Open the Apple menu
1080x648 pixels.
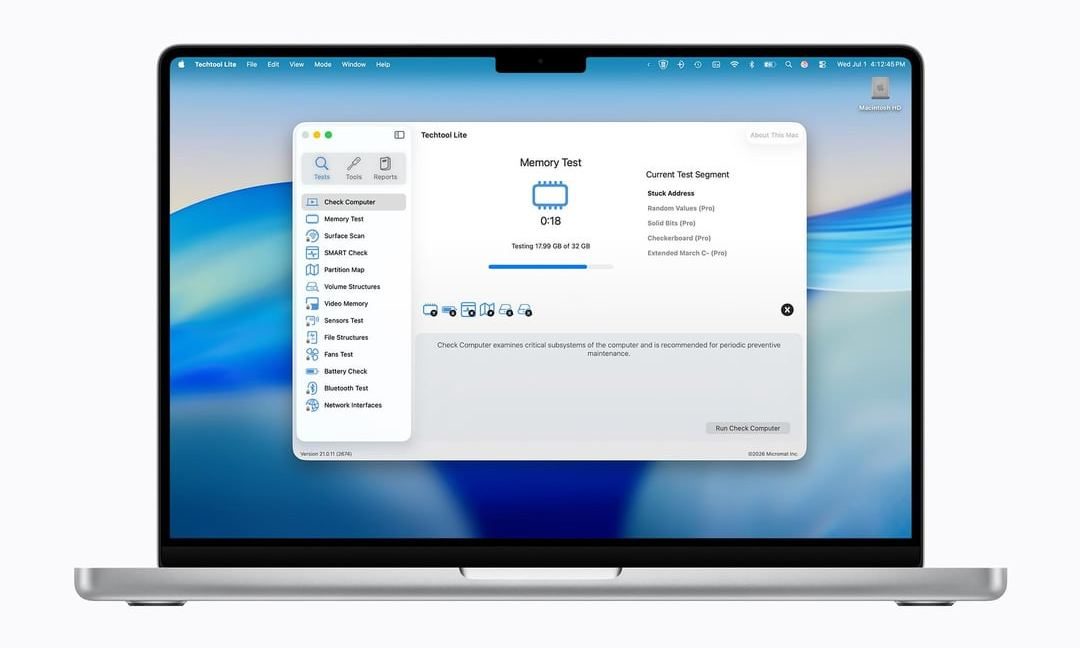coord(182,64)
